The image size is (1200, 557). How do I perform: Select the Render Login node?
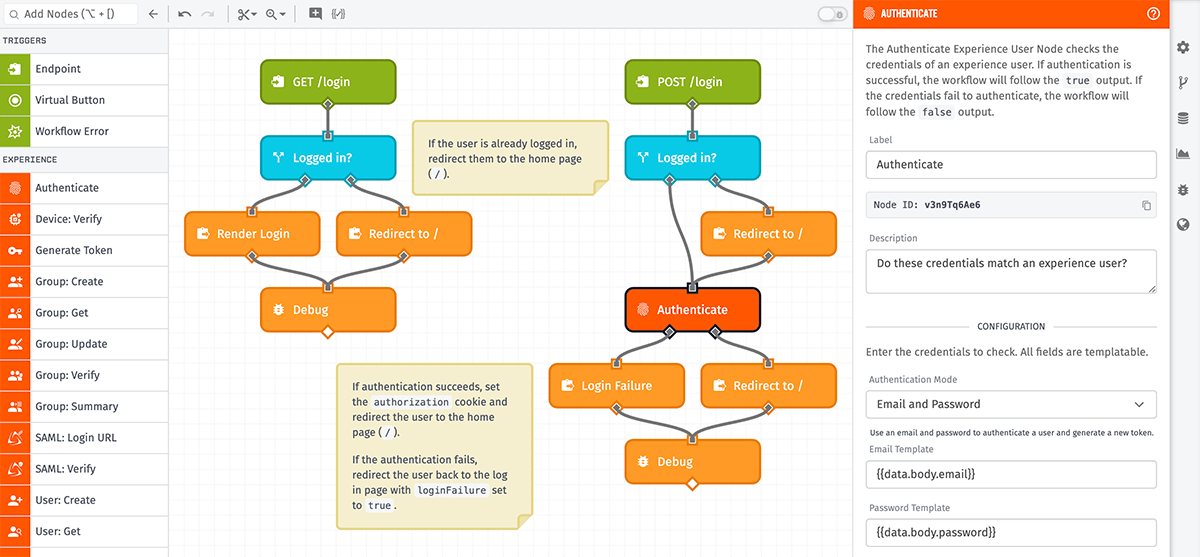click(252, 234)
